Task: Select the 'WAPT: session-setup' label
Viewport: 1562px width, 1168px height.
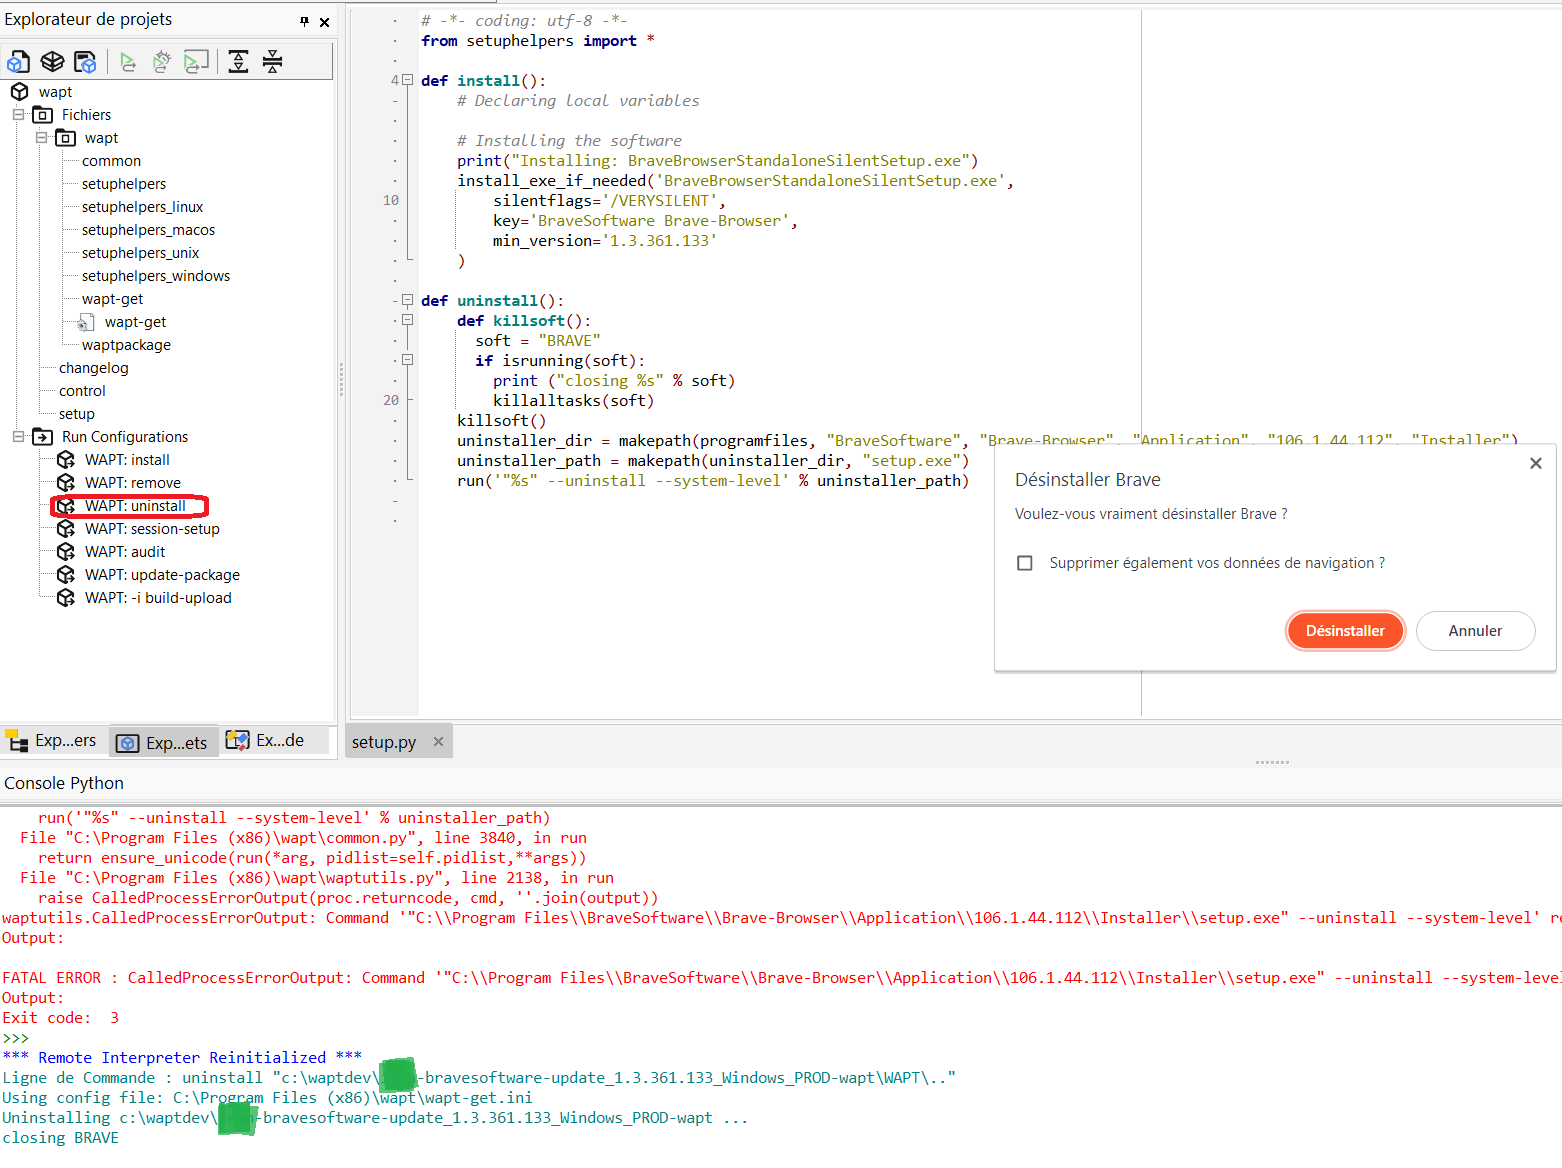Action: tap(152, 529)
